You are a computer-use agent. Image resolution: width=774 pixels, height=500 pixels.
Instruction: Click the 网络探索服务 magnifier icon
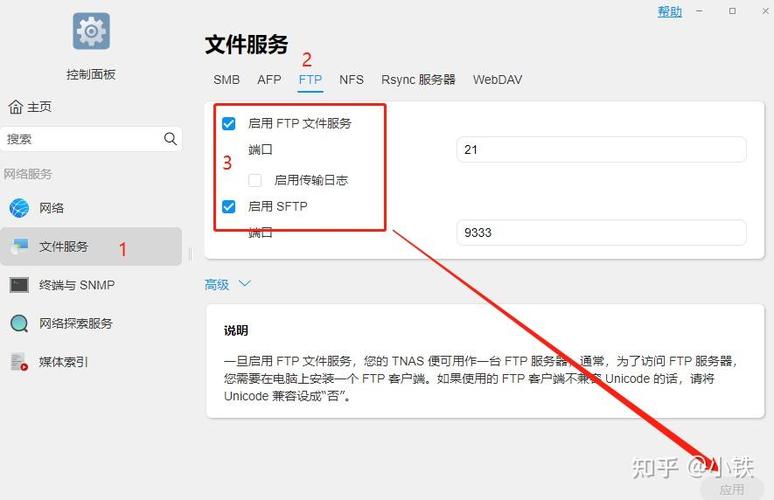pos(19,323)
